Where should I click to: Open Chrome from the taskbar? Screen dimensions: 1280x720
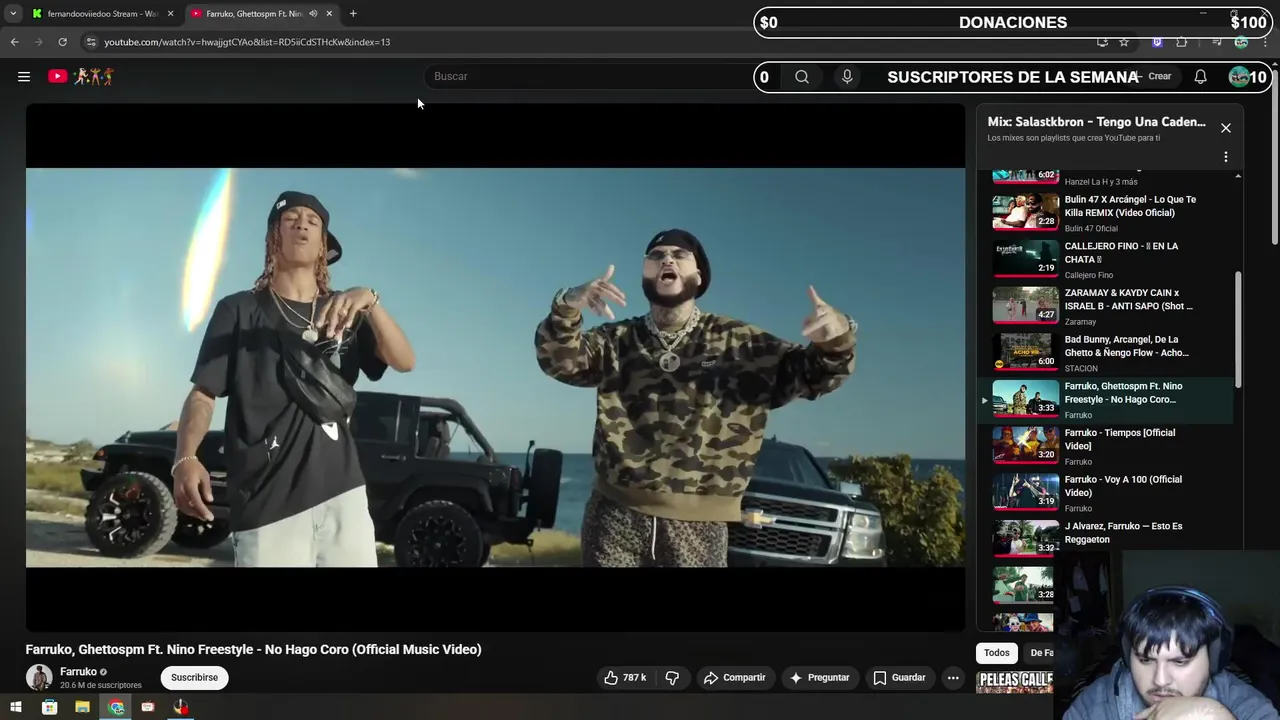point(116,707)
